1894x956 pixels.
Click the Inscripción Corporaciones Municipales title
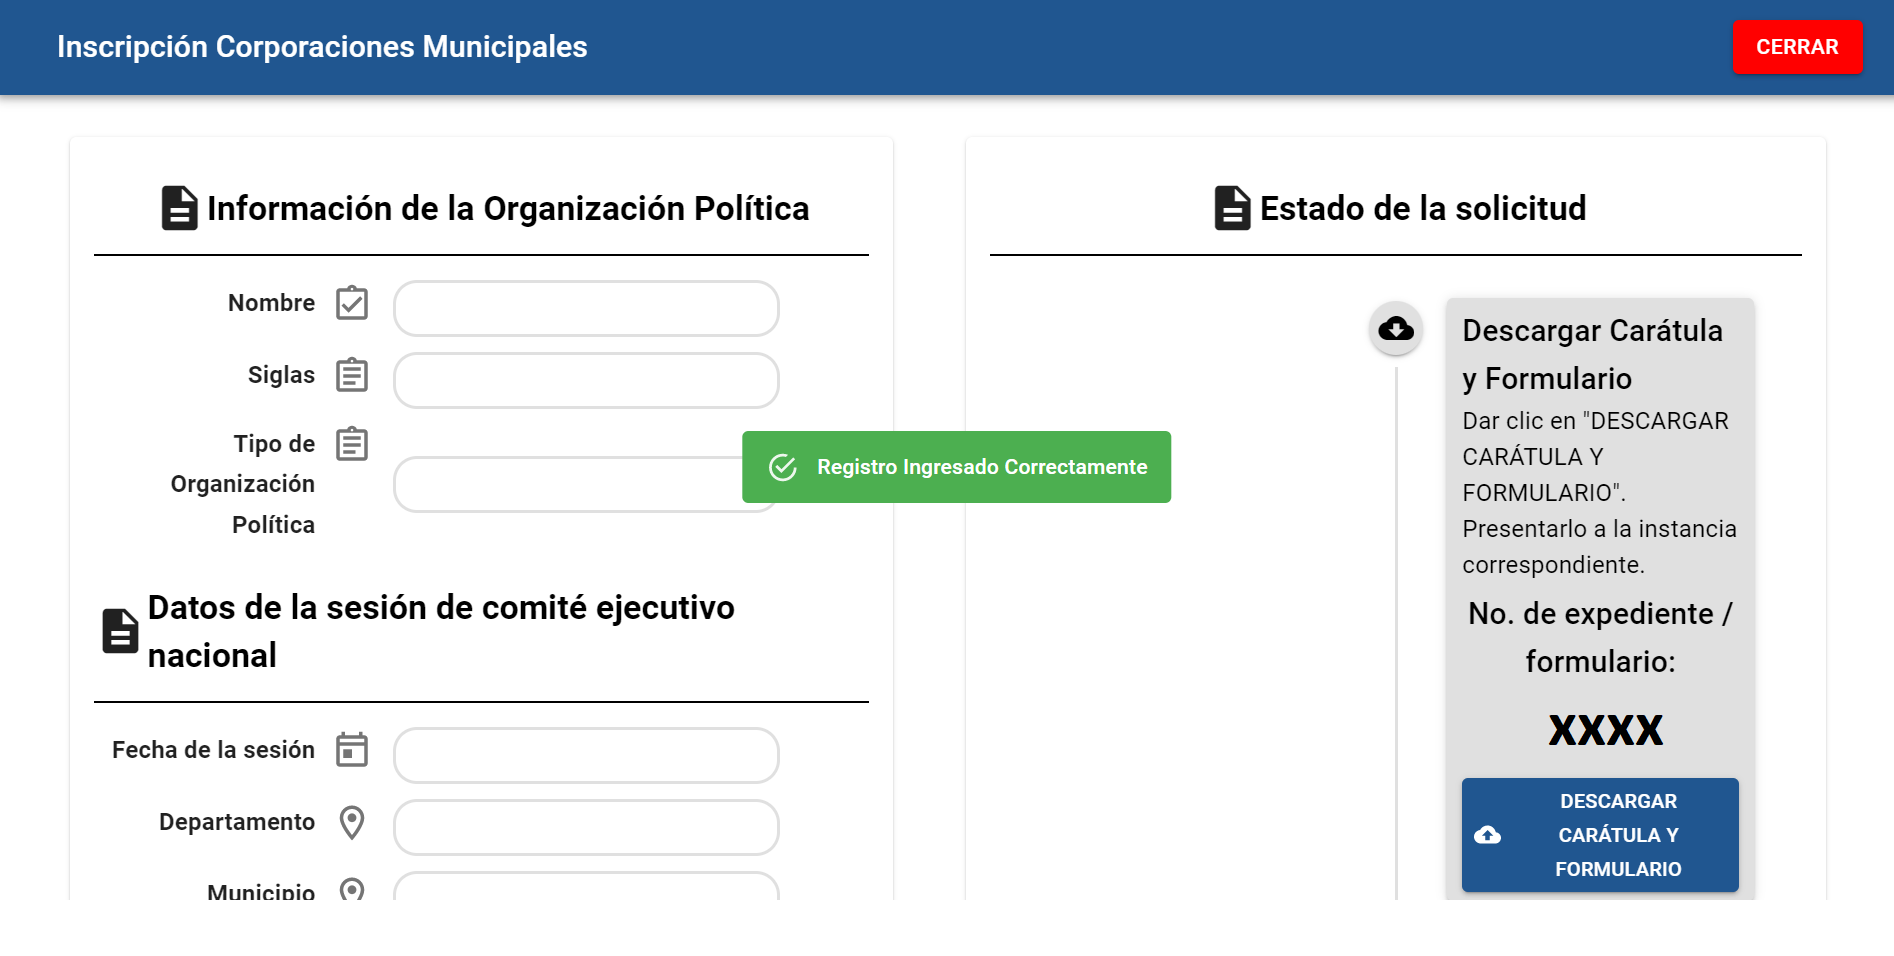[x=322, y=47]
